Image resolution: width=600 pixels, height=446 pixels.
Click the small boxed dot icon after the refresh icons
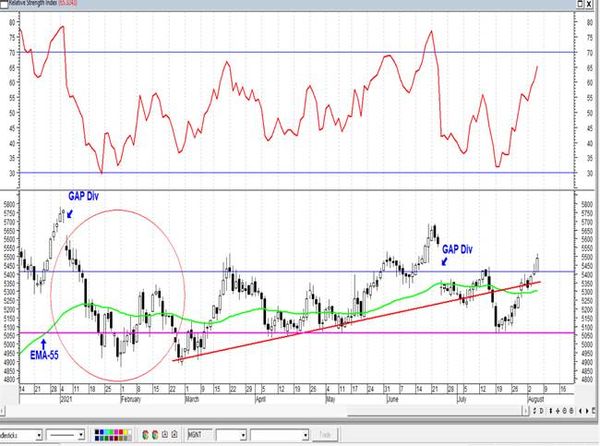(x=165, y=435)
